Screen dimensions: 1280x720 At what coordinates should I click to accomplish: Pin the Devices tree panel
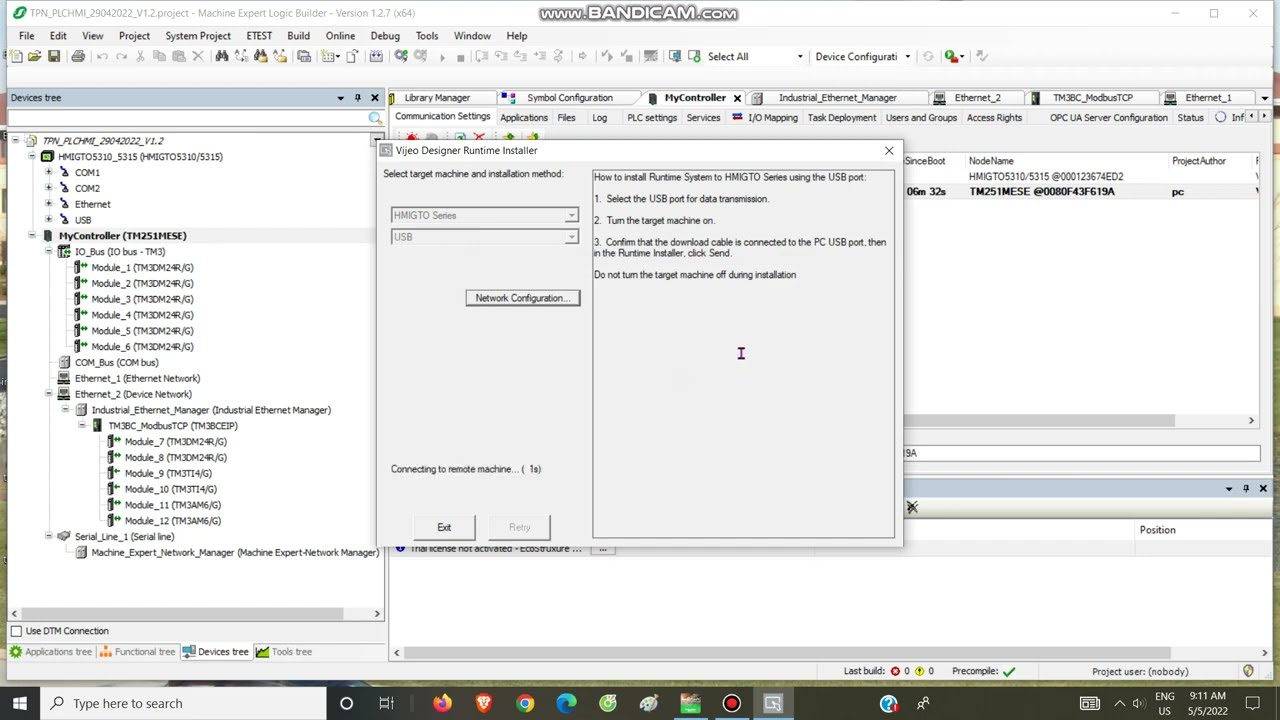357,98
